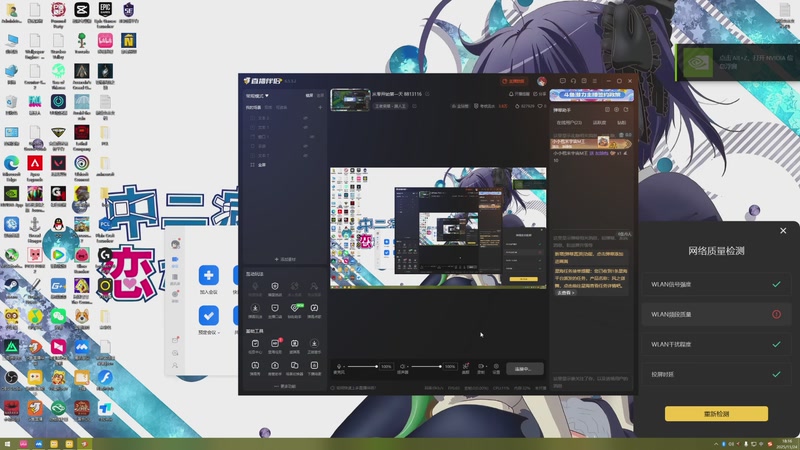Viewport: 800px width, 450px height.
Task: Click the shield icon in 互动玩法 section
Action: (275, 286)
